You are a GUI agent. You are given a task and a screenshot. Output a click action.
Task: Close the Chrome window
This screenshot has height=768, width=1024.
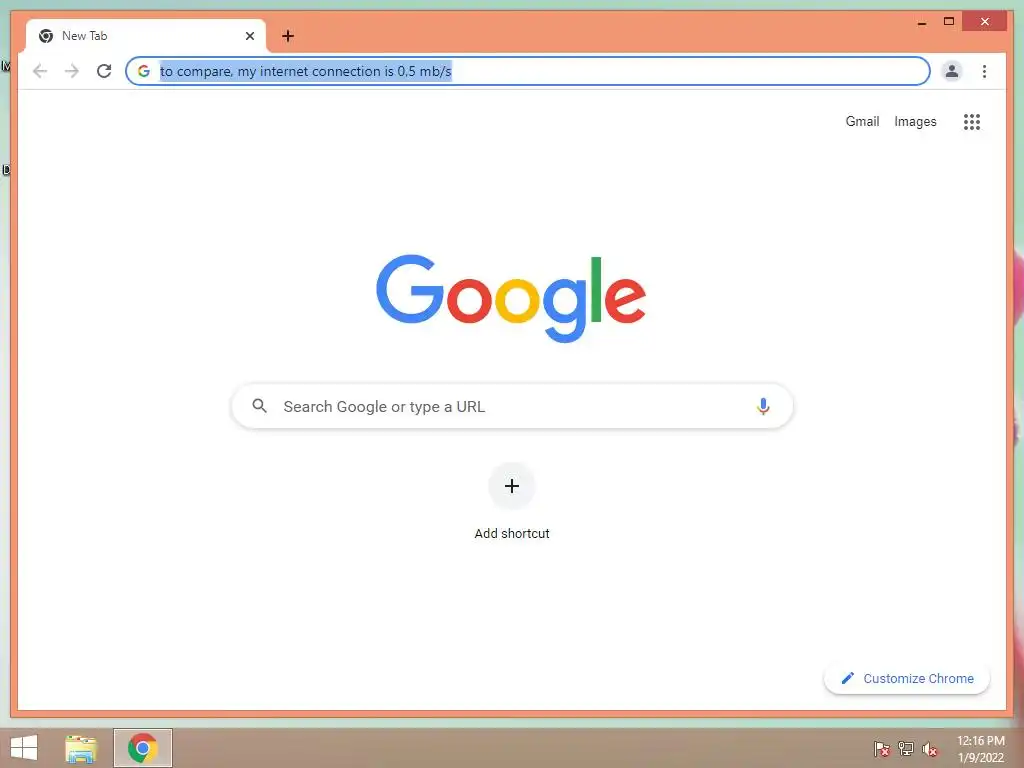pyautogui.click(x=985, y=22)
